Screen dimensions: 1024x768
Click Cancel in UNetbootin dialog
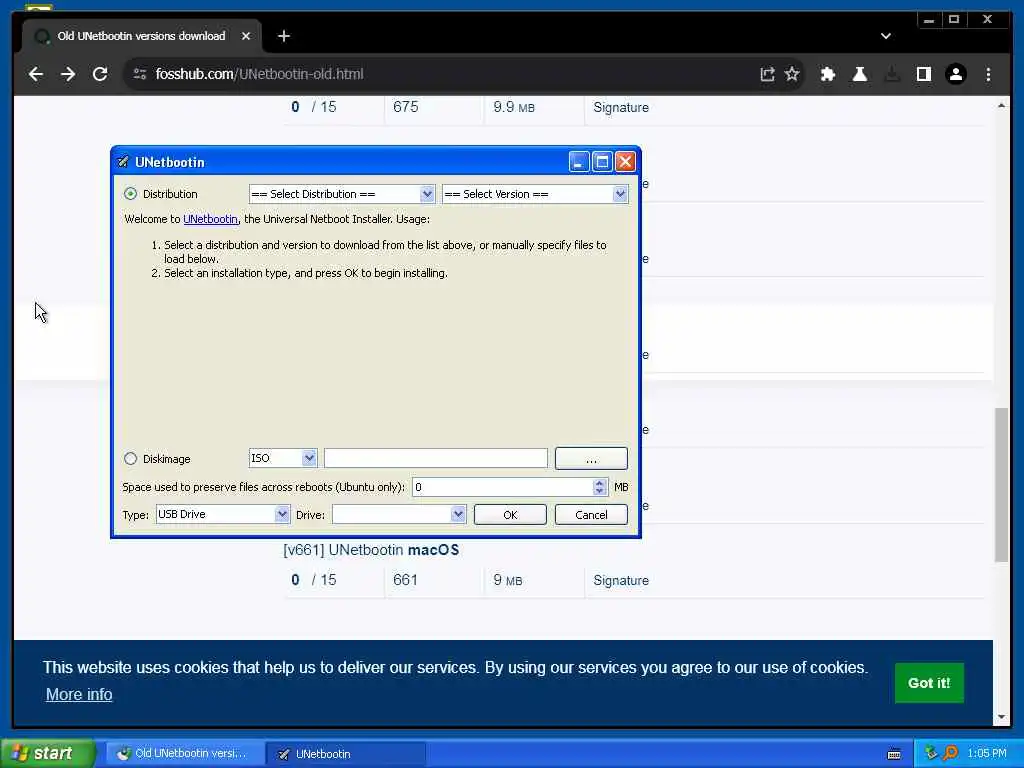coord(591,515)
